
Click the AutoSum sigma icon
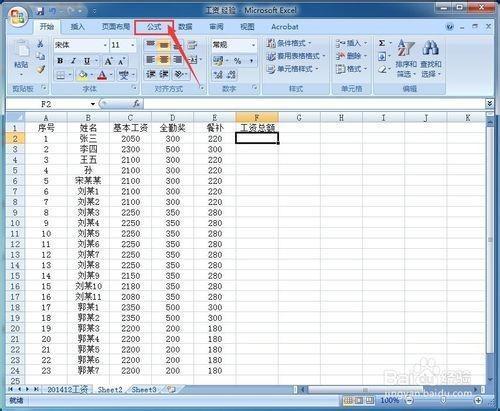pos(382,43)
